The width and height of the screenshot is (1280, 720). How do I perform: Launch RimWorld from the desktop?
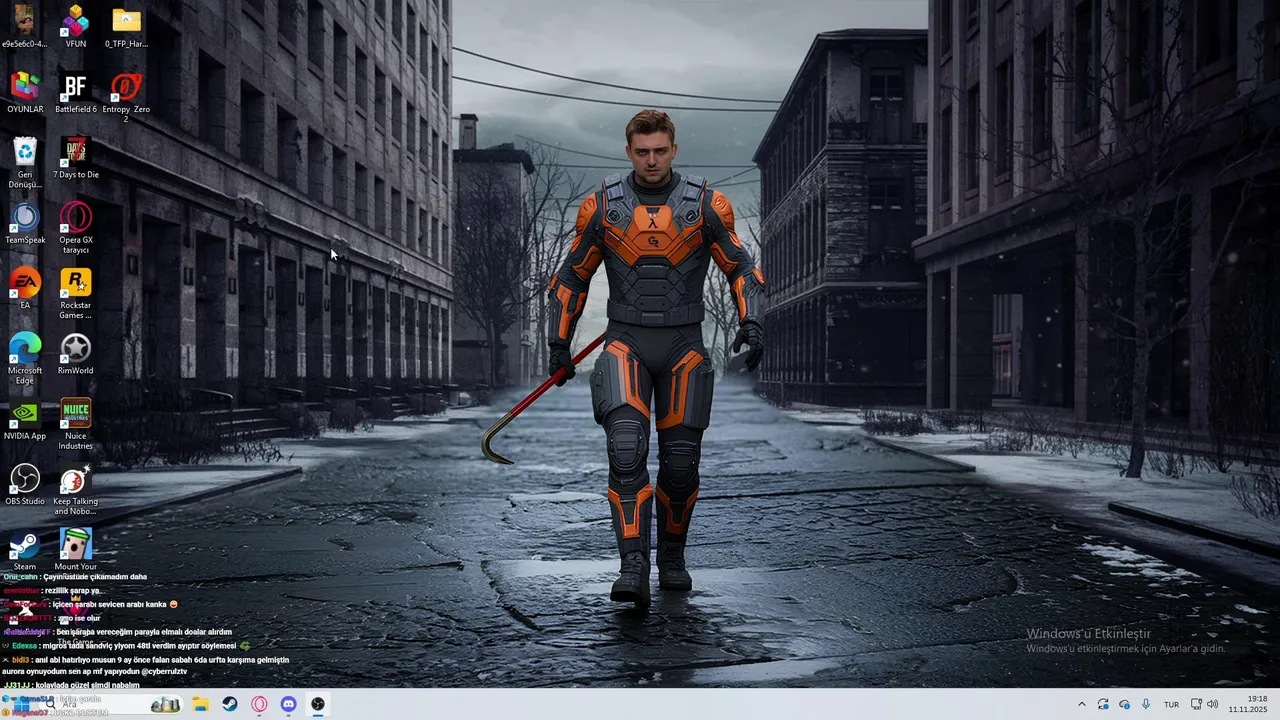coord(76,353)
